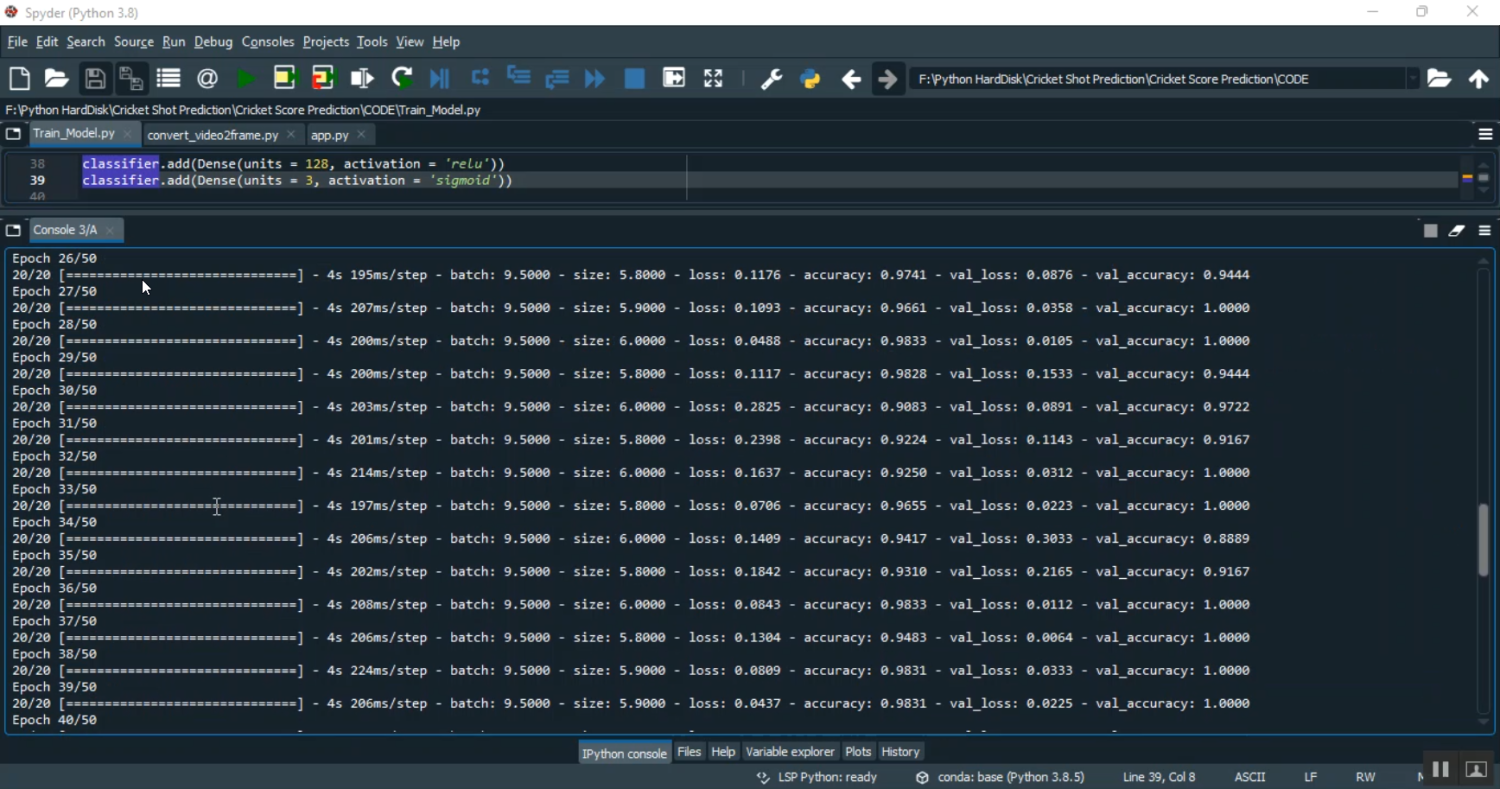Screen dimensions: 1500x789
Task: Clear console with the eraser icon
Action: tap(1457, 230)
